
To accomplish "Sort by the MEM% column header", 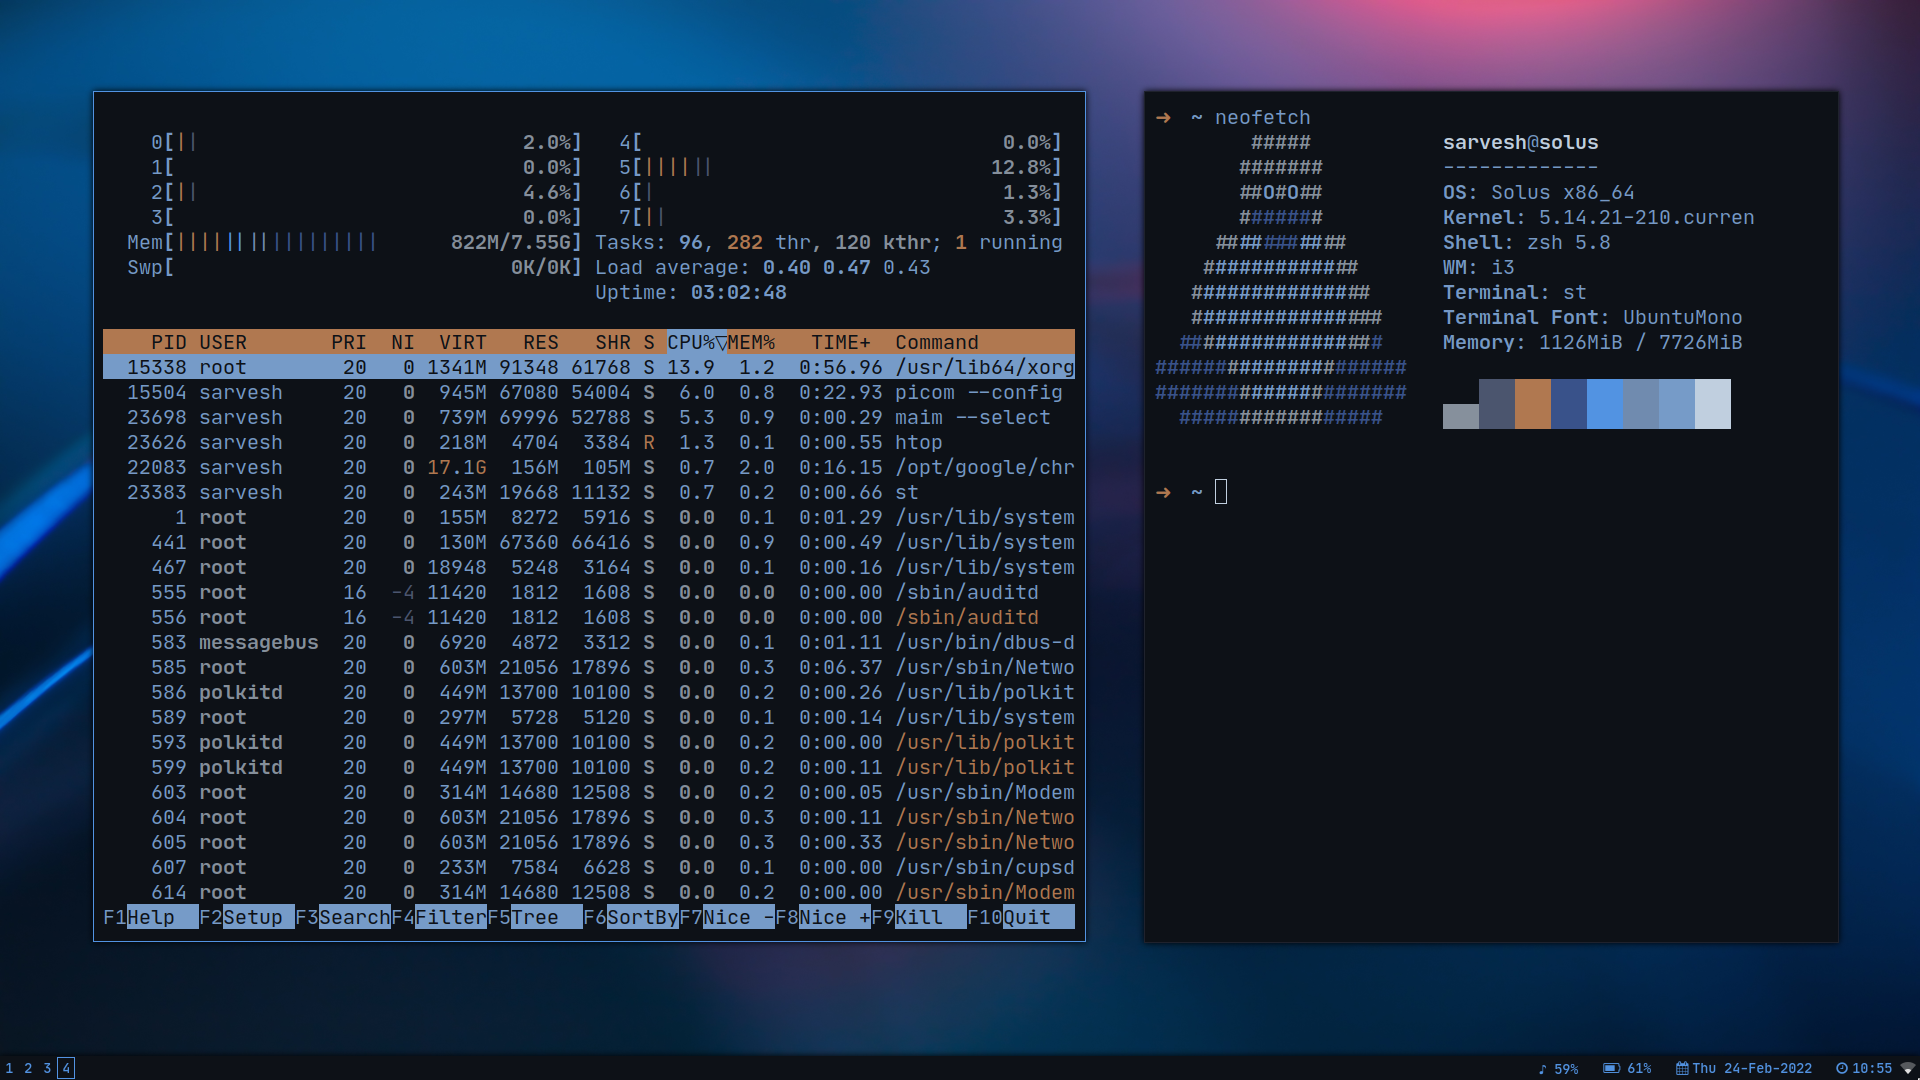I will click(751, 343).
